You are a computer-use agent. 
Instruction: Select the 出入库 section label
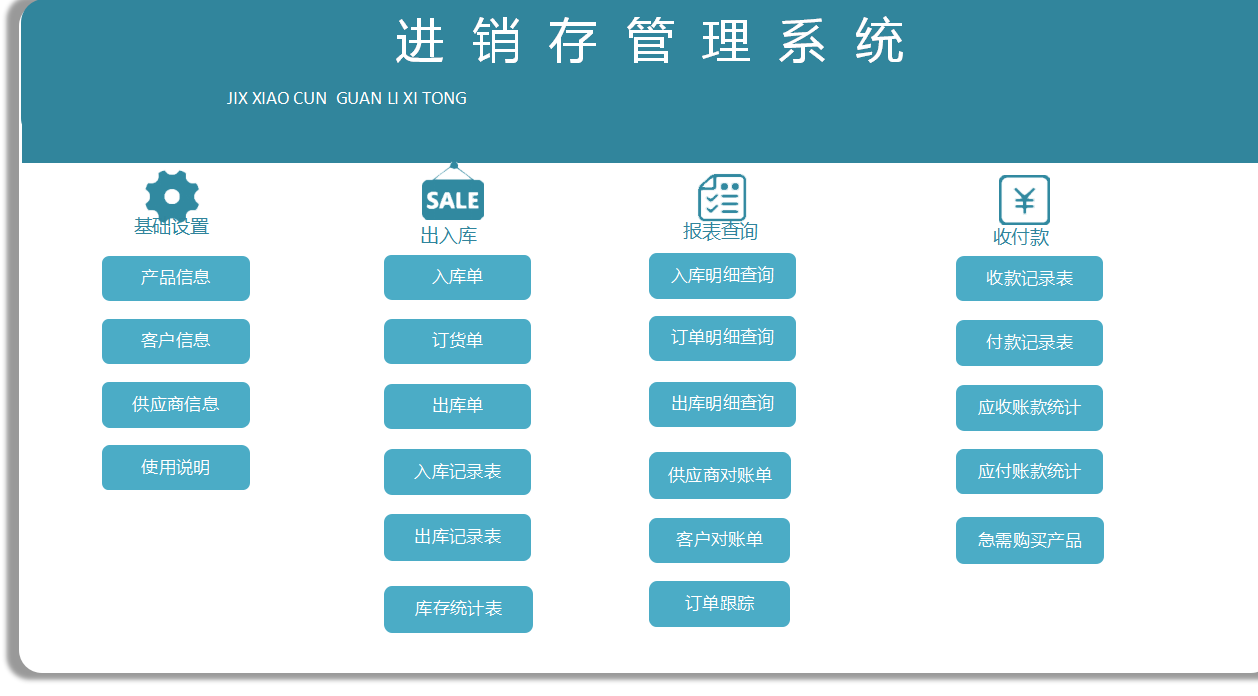453,233
